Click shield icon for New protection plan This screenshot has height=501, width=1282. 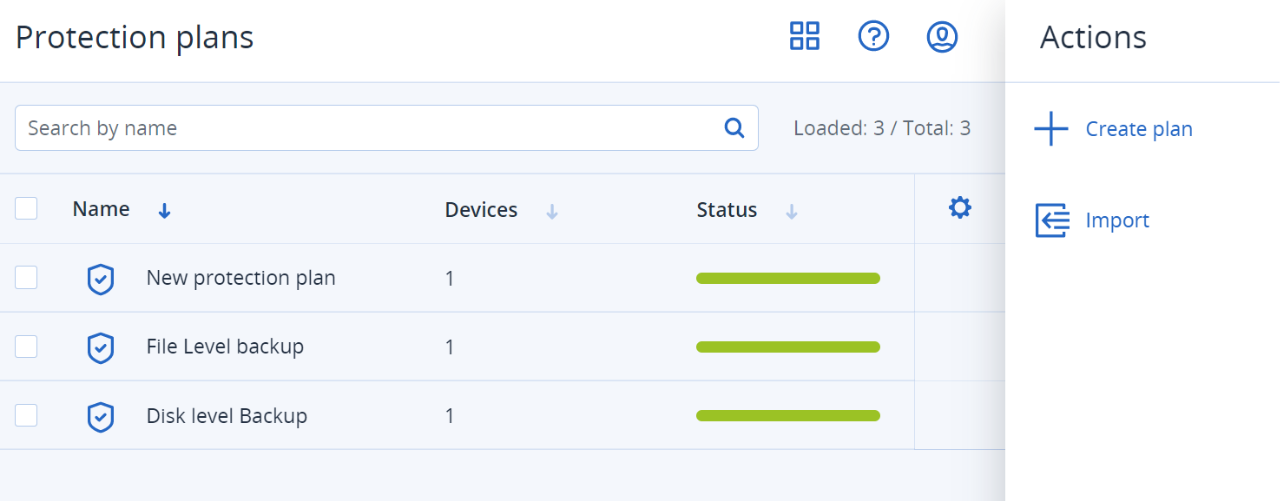point(100,279)
